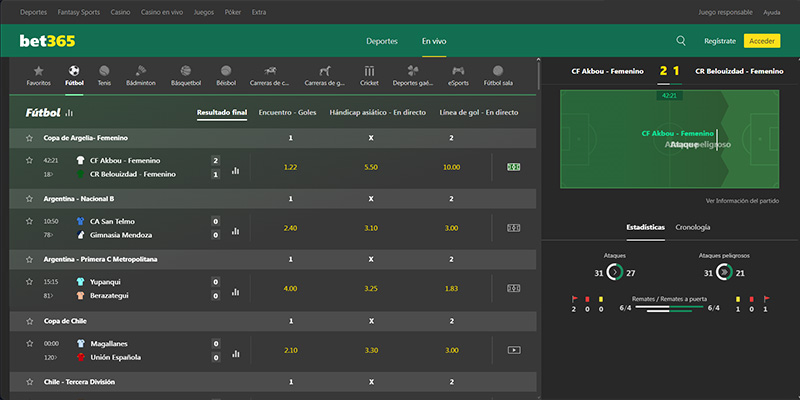The width and height of the screenshot is (800, 400).
Task: Favorite the Magallanes match star
Action: (x=29, y=343)
